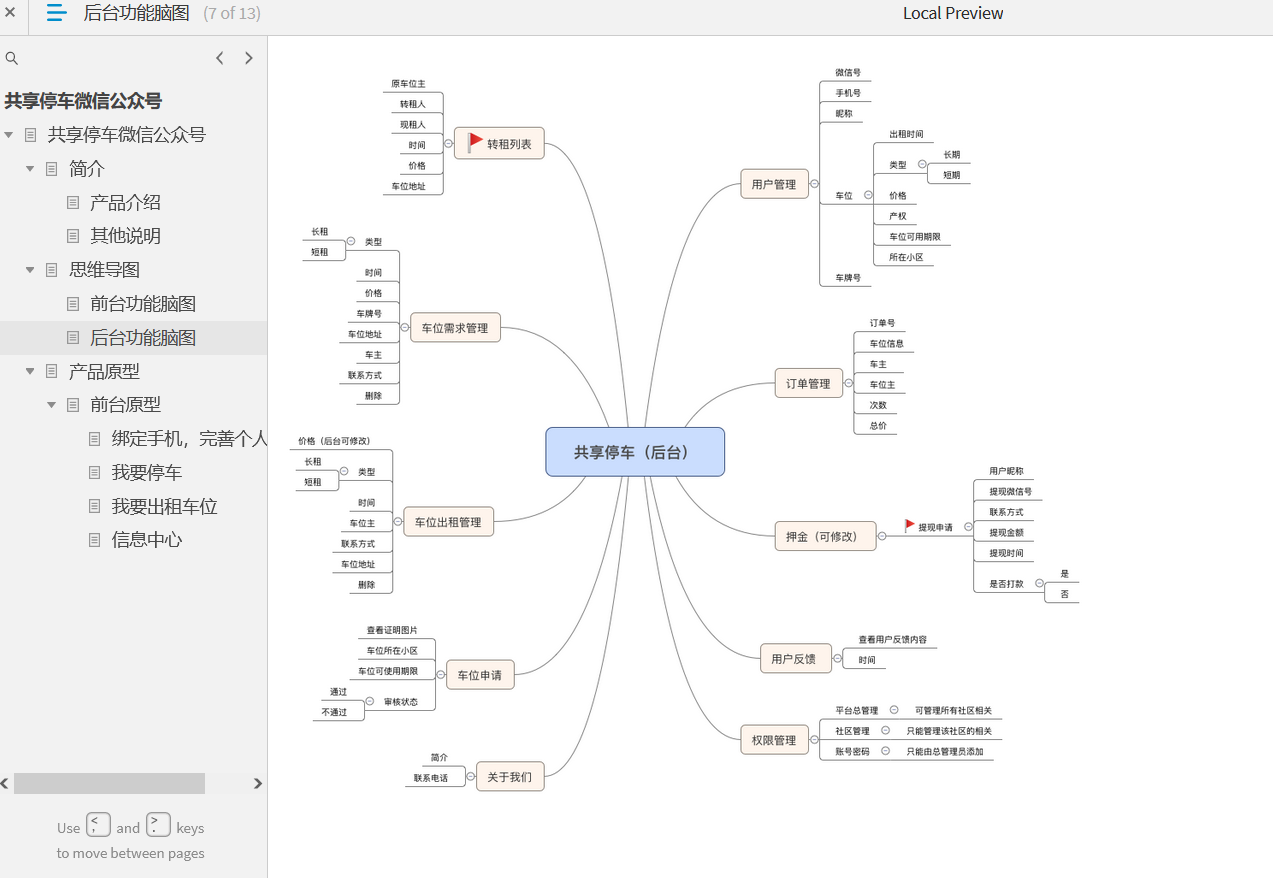Collapse the 提现申请 branch circle

click(x=967, y=526)
